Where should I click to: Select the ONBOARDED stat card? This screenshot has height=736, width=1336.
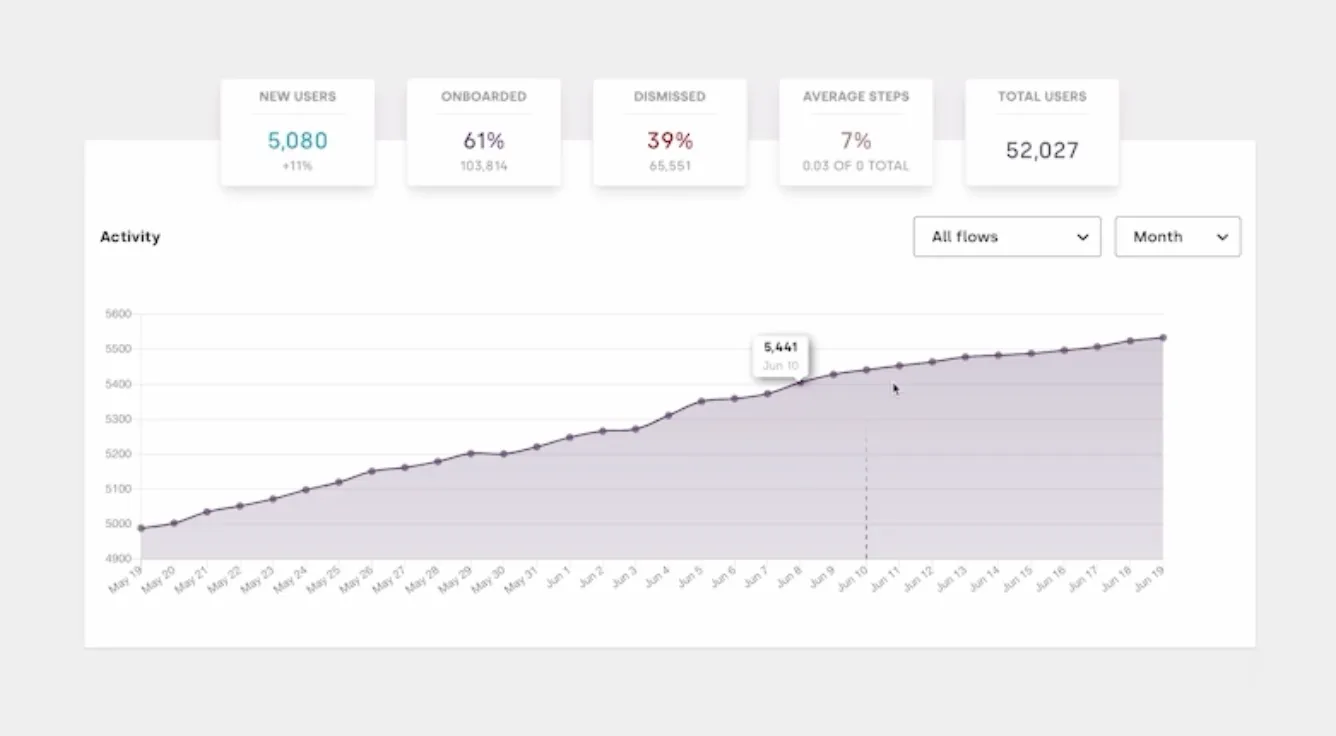click(x=484, y=131)
